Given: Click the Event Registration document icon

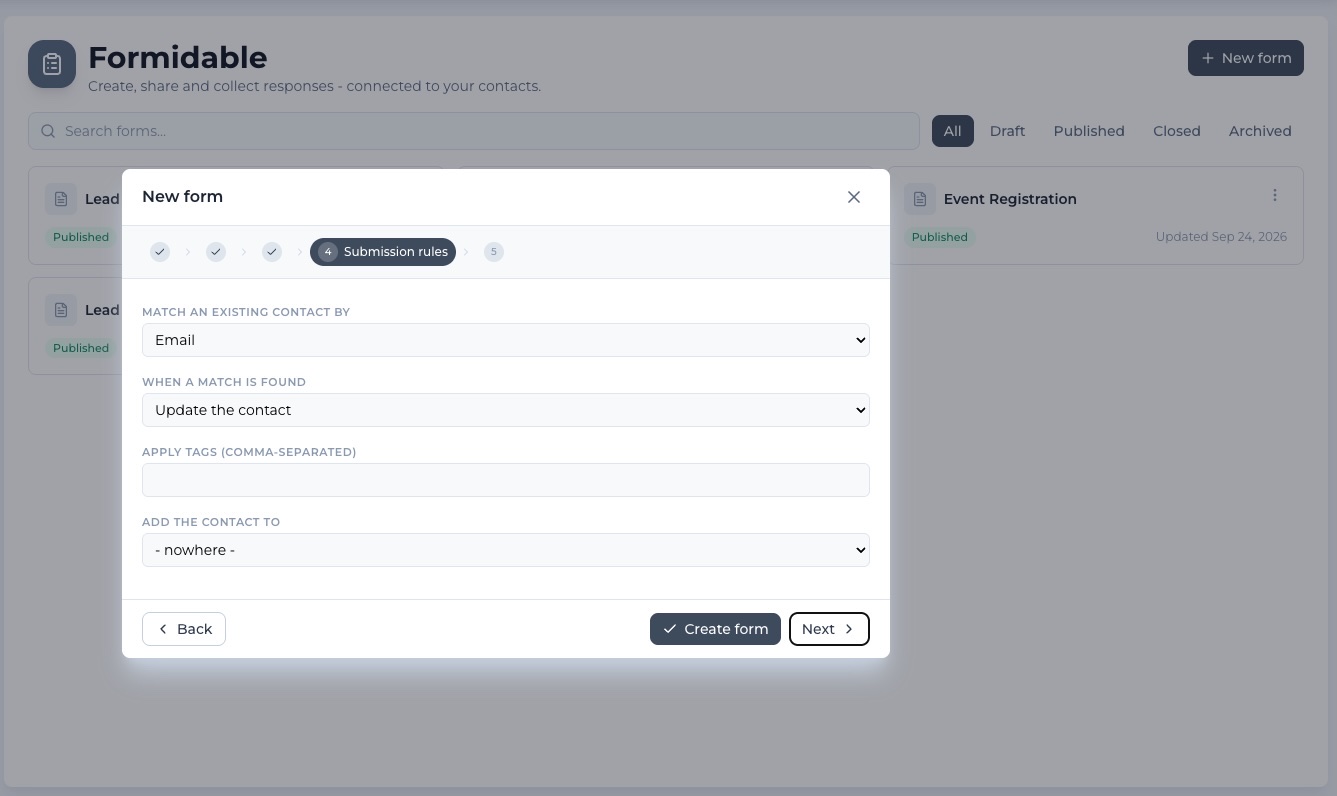Looking at the screenshot, I should click(920, 199).
